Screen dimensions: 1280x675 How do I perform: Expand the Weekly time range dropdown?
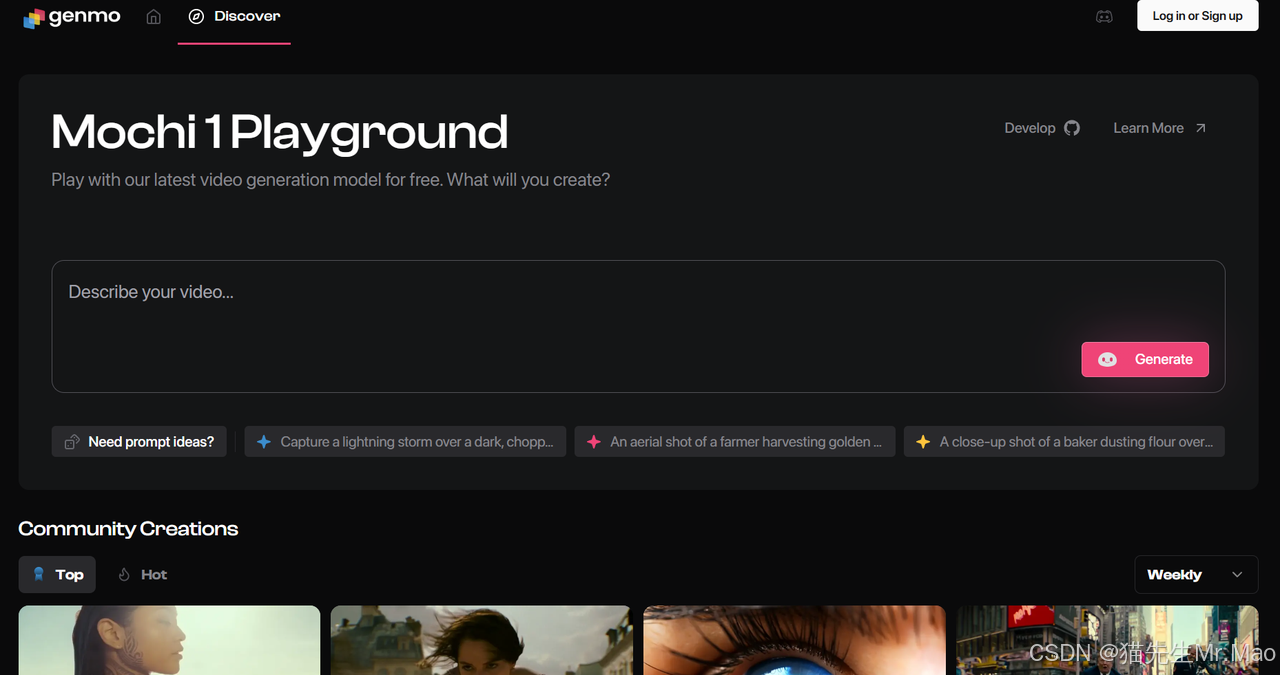pos(1196,575)
